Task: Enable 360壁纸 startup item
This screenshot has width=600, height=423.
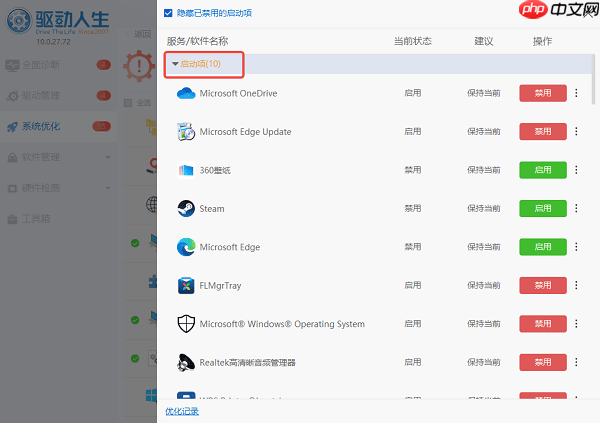Action: [543, 170]
